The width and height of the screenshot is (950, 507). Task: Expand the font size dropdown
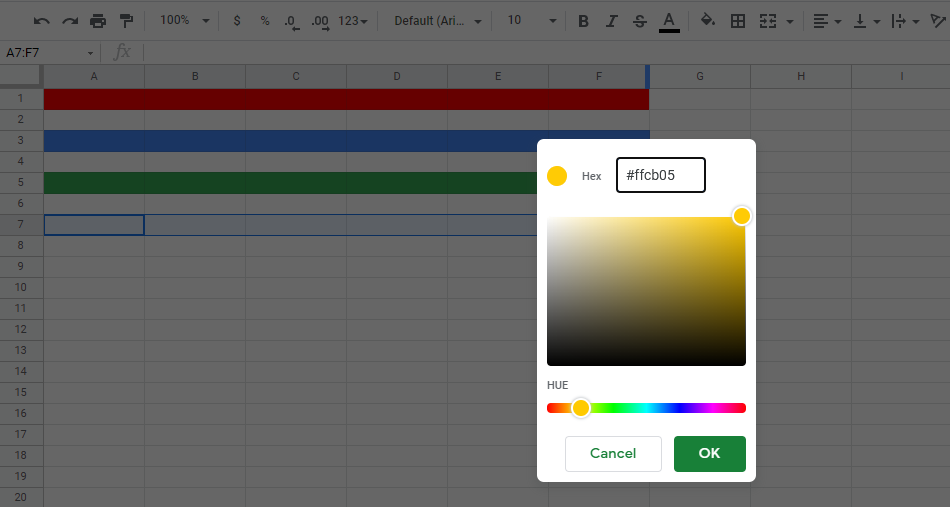(531, 21)
